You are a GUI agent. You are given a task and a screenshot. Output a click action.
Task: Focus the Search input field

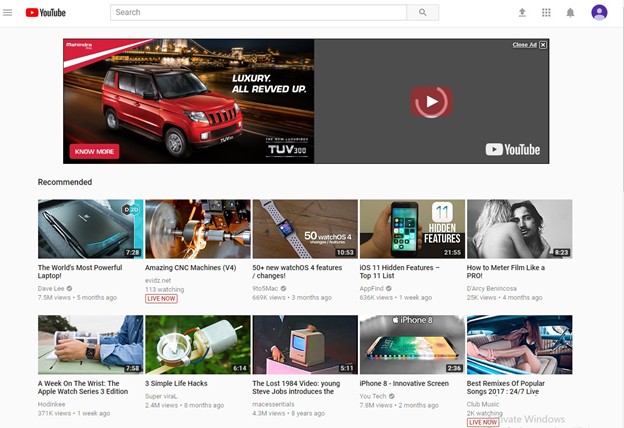point(258,12)
